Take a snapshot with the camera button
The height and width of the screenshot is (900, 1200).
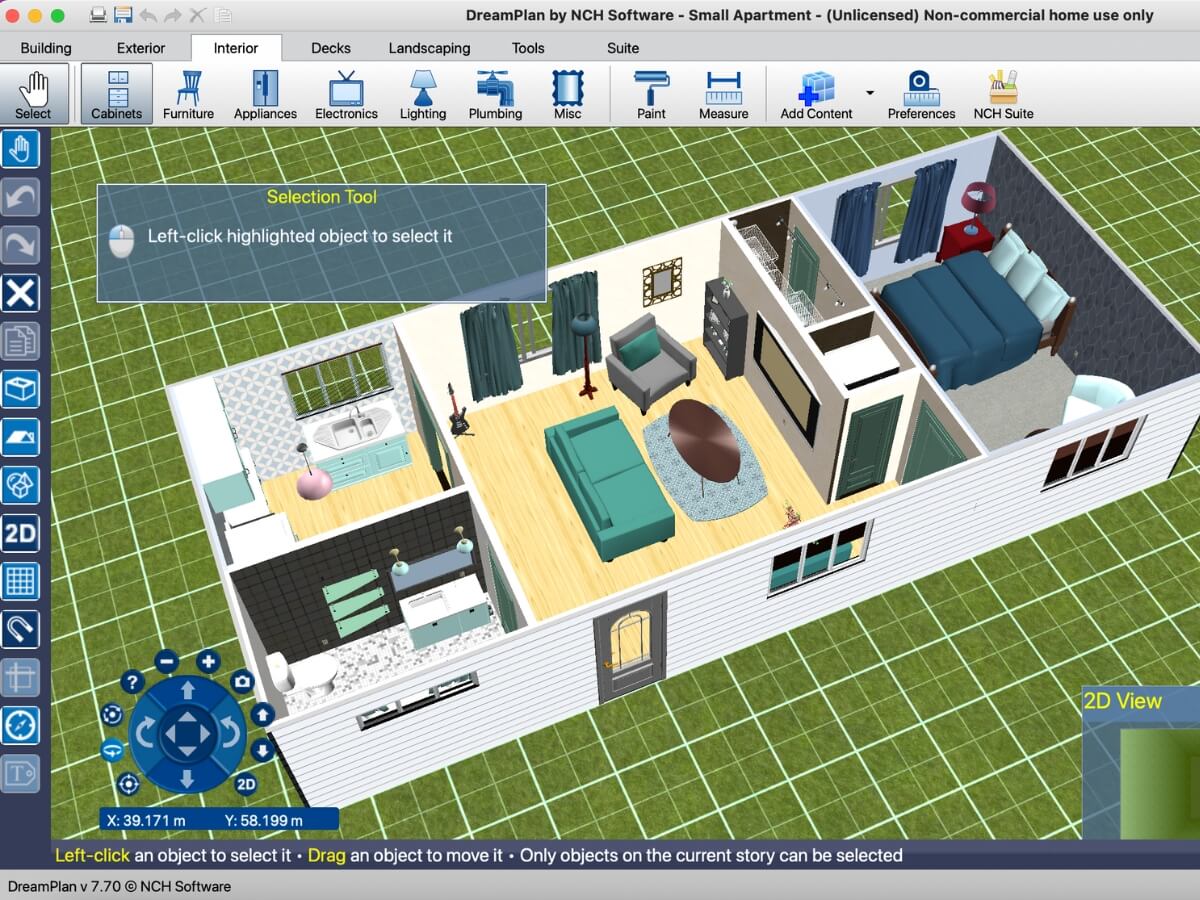click(242, 682)
